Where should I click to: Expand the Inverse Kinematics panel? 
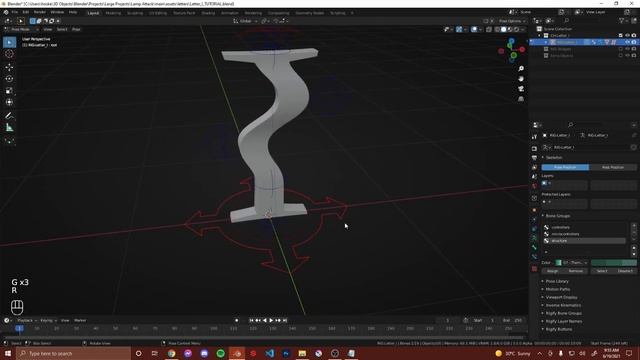click(563, 305)
